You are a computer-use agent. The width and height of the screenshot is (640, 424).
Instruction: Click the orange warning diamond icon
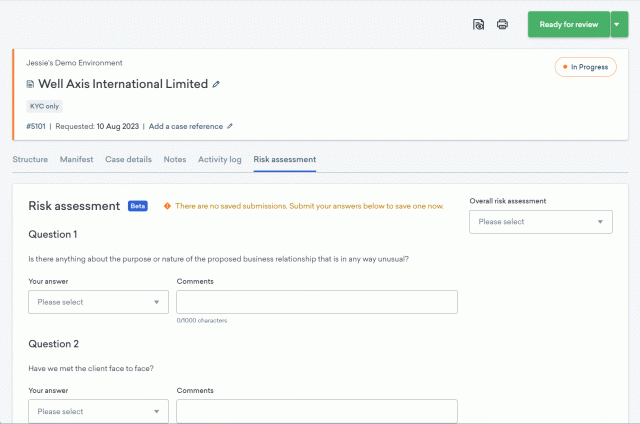167,205
